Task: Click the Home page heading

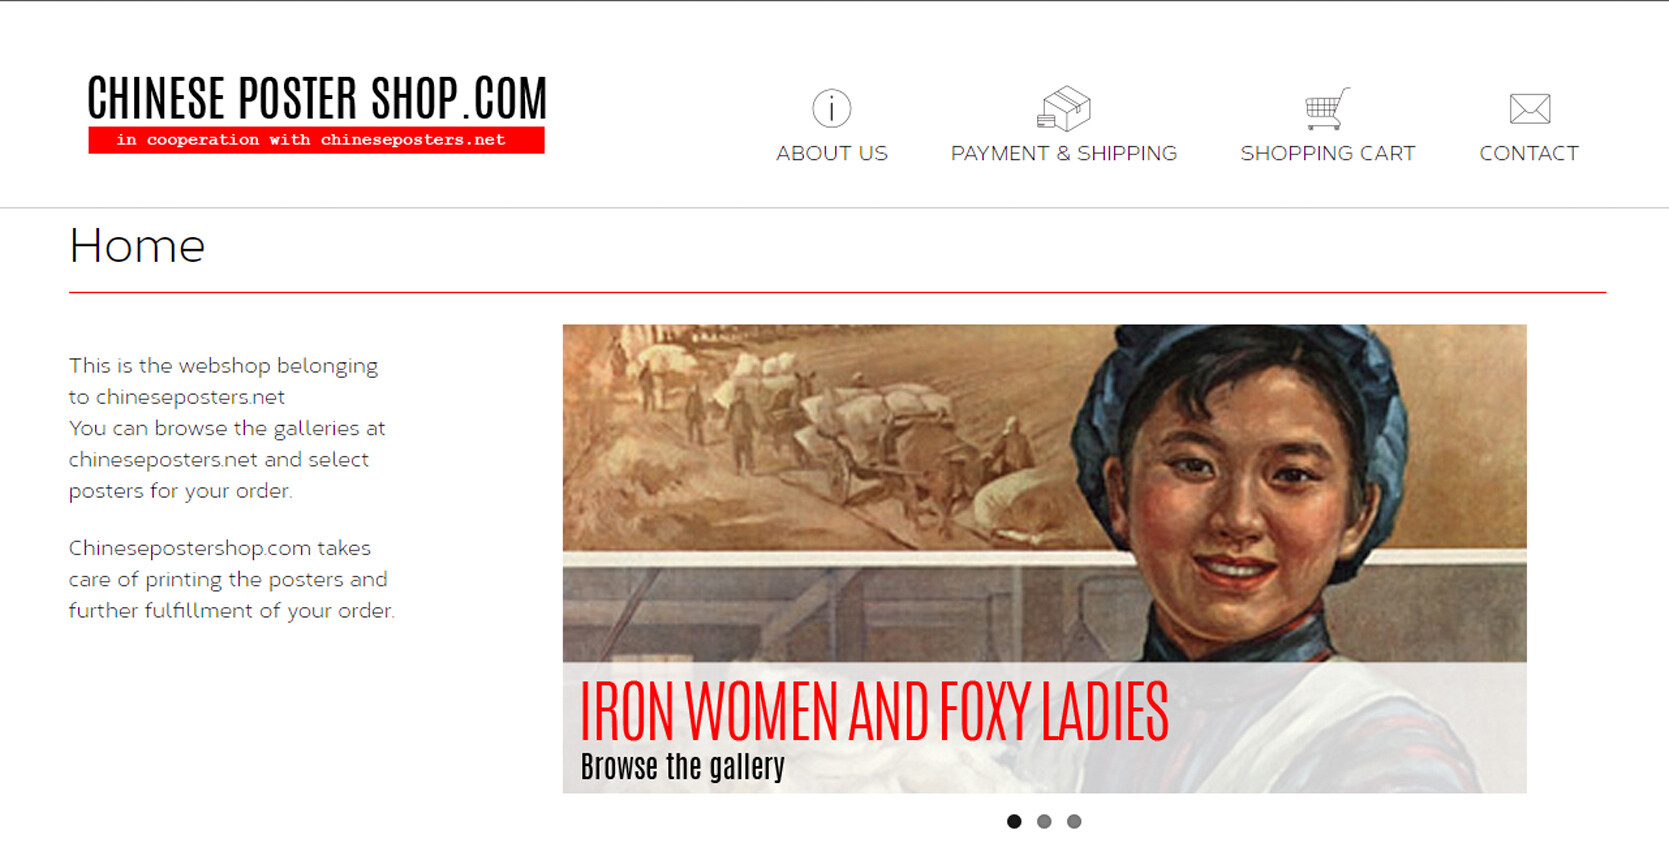Action: tap(137, 246)
